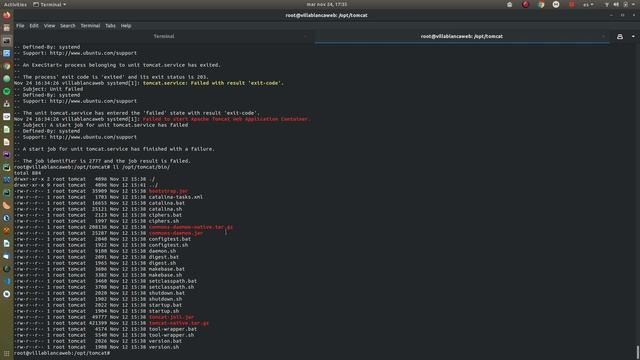
Task: Click 'configtest.bat' in the listing
Action: coord(170,239)
